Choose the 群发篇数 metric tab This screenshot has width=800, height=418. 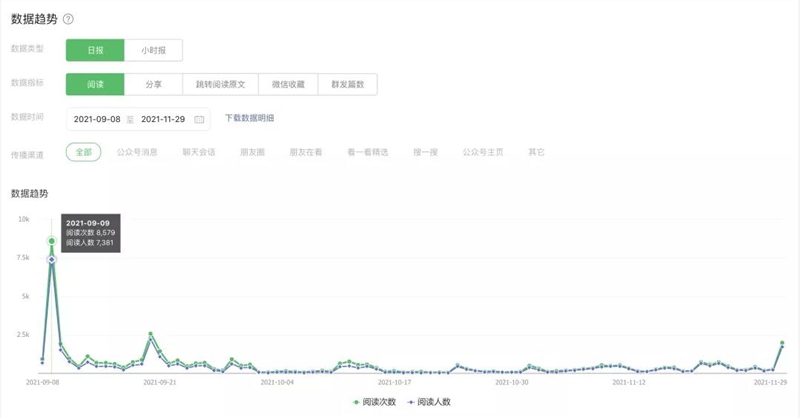coord(347,84)
